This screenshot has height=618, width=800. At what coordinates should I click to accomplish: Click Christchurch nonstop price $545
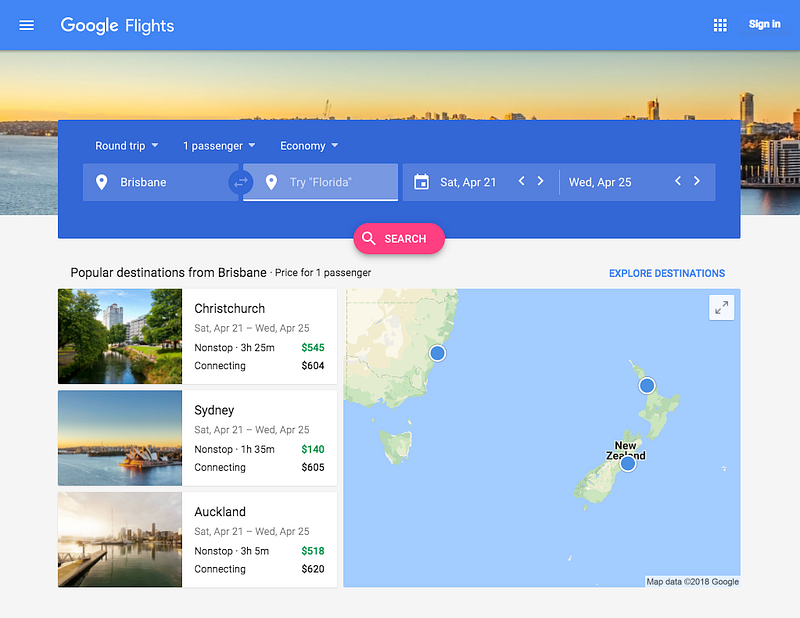313,348
